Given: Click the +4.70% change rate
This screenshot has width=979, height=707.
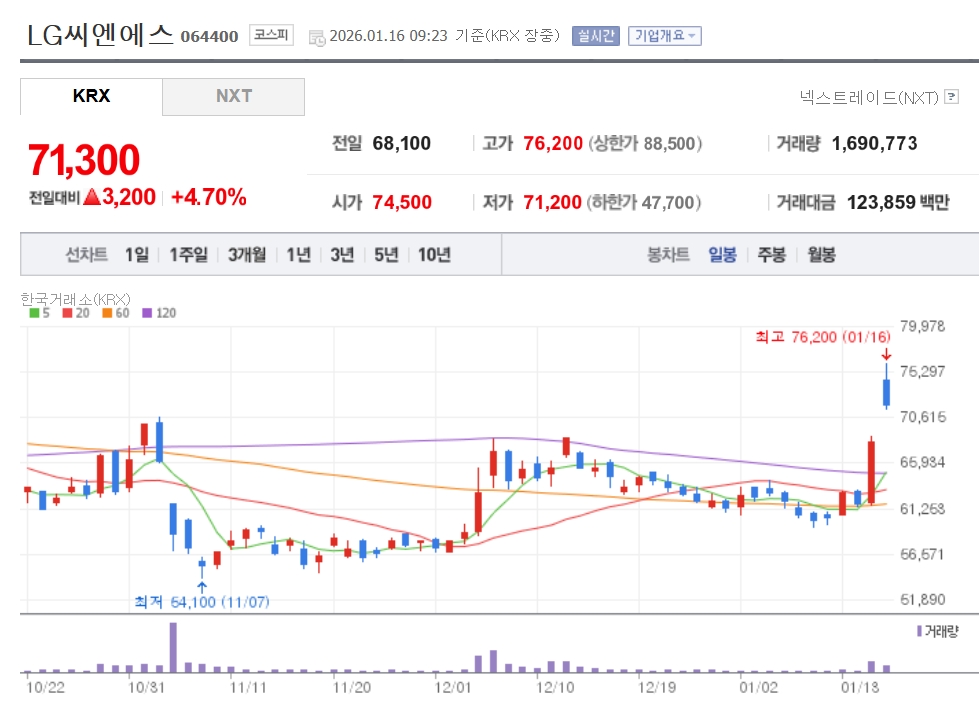Looking at the screenshot, I should pos(209,197).
